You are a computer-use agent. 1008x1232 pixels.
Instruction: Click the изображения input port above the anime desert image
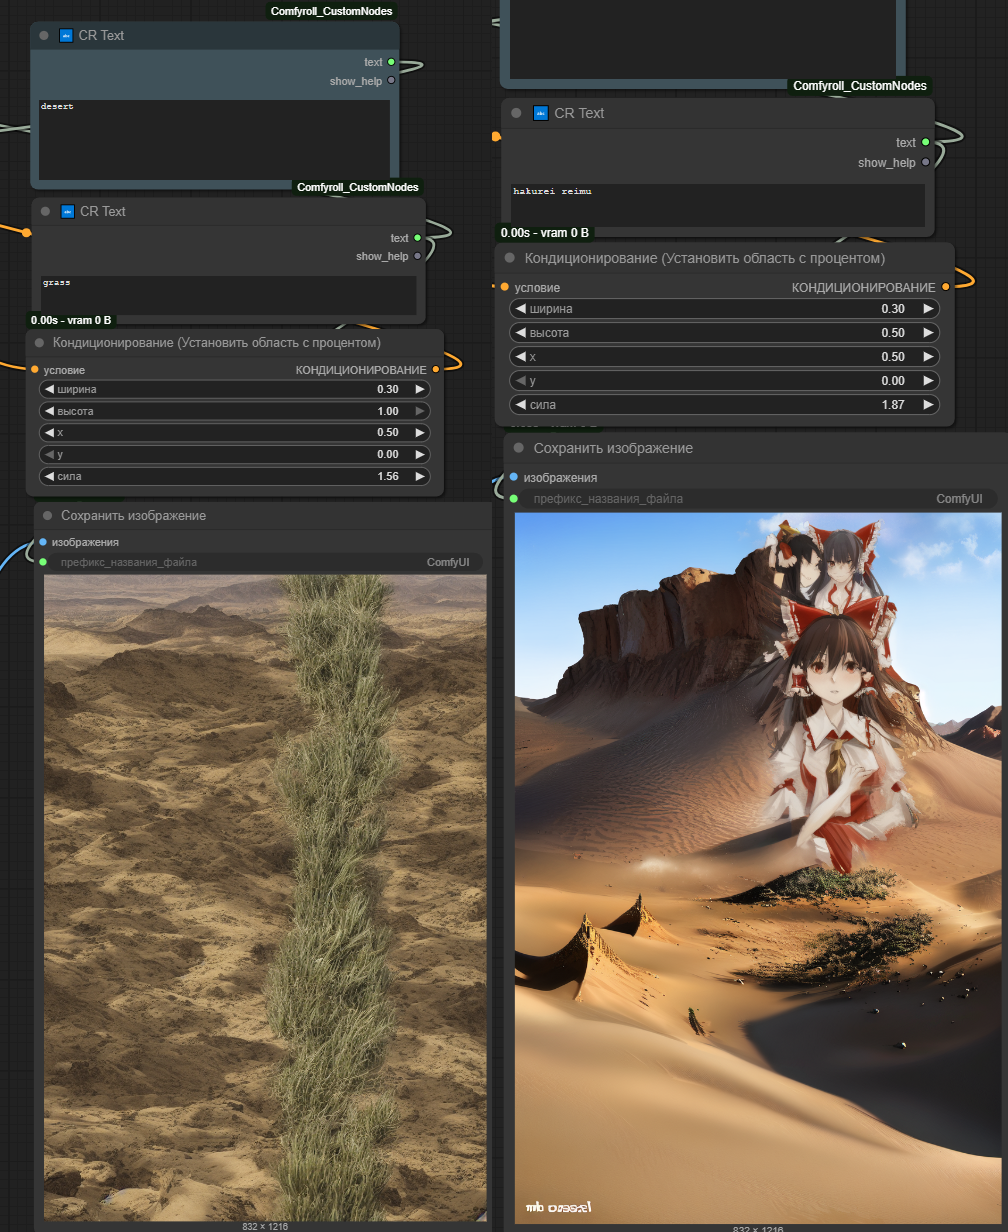pos(514,477)
